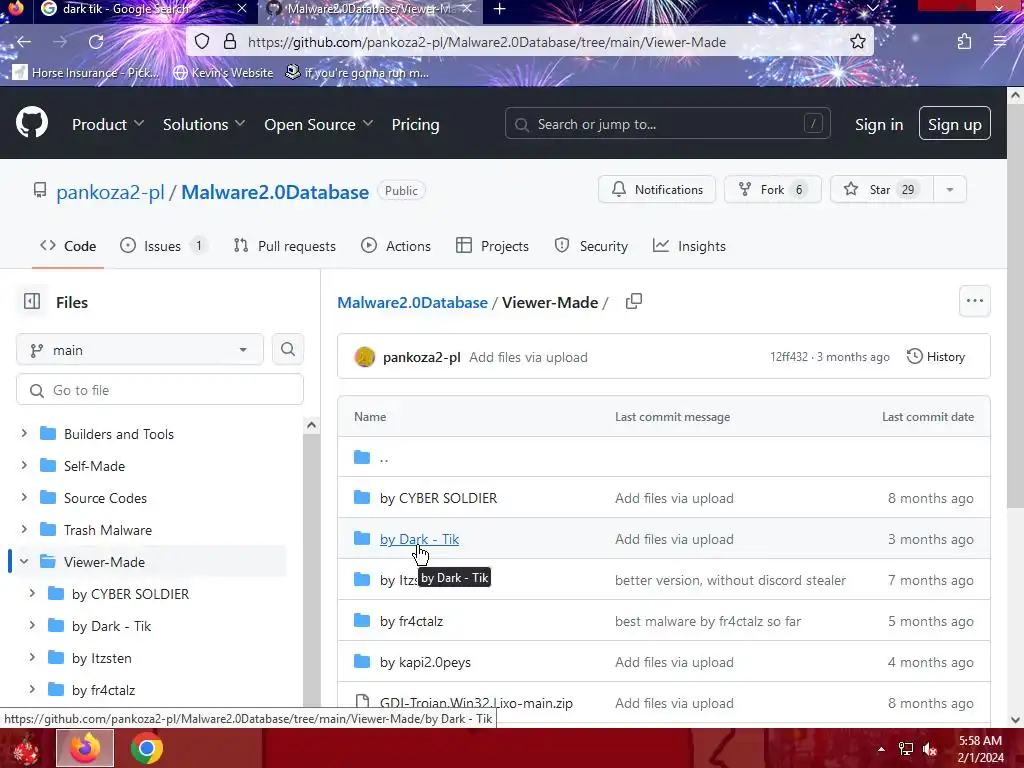Screen dimensions: 1024x768
Task: Launch Firefox from the taskbar
Action: tap(85, 748)
